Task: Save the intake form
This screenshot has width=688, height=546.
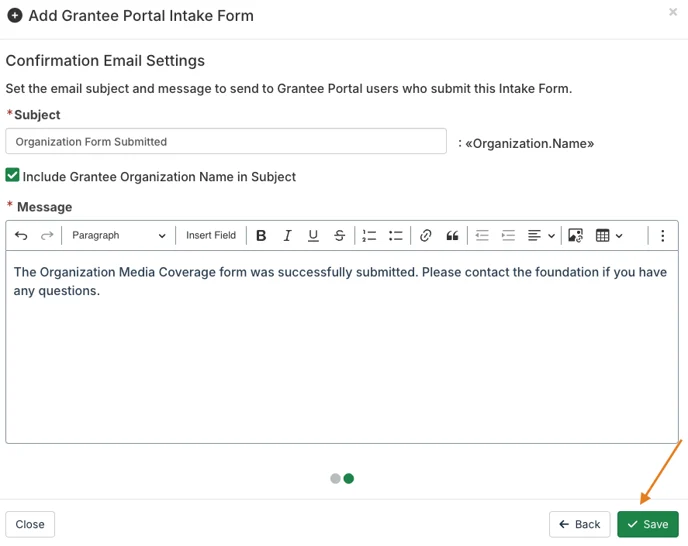Action: click(648, 524)
